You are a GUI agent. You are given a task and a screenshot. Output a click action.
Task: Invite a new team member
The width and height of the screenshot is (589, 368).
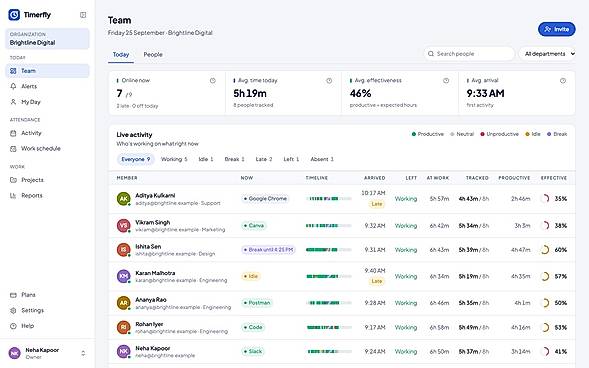[556, 29]
